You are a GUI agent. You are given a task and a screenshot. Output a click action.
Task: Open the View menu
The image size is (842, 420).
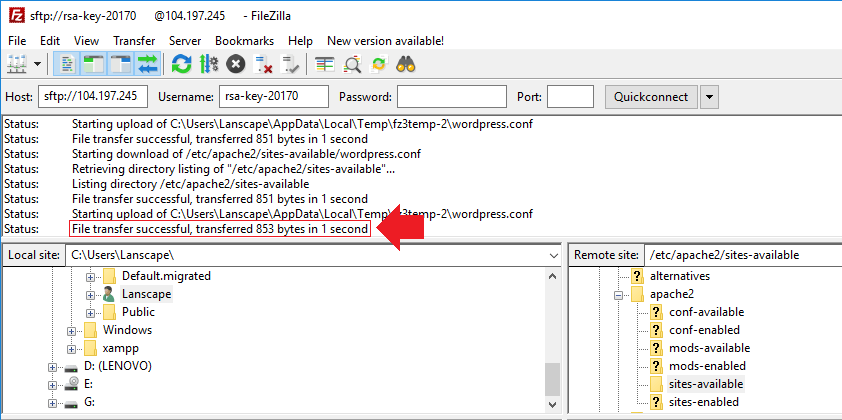[x=86, y=41]
